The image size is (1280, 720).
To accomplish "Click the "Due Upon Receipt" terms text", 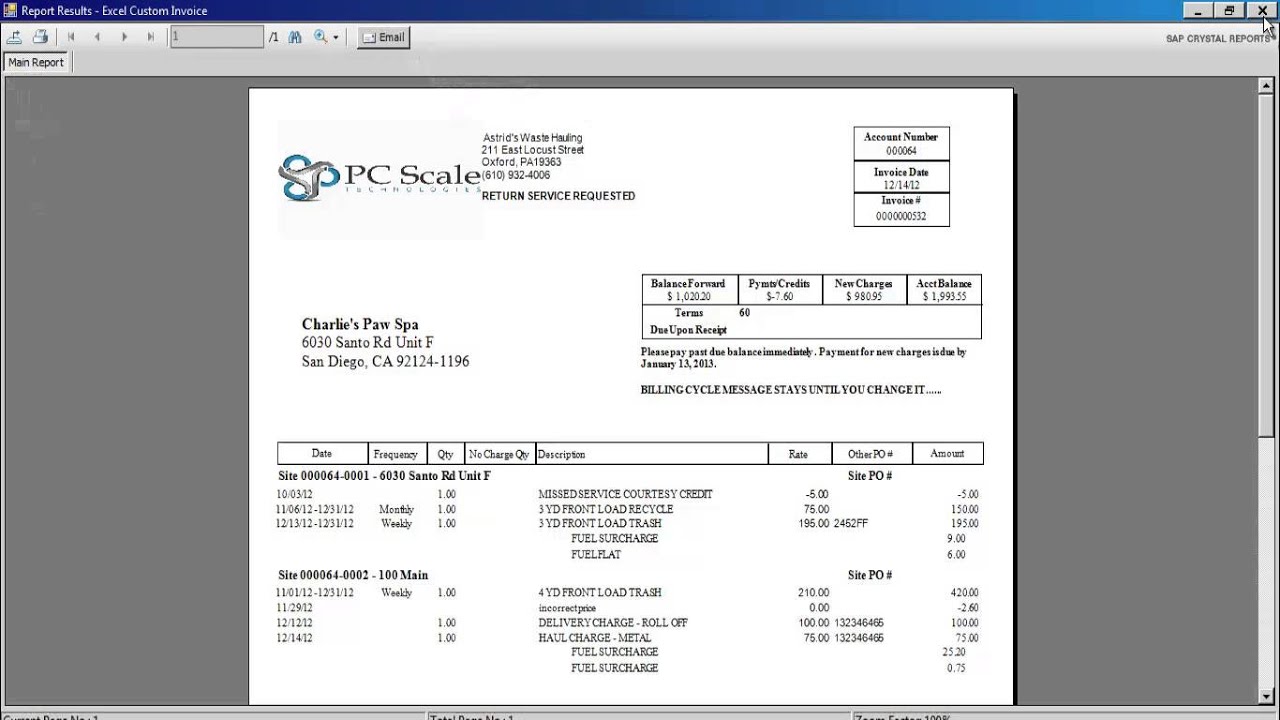I will (688, 330).
